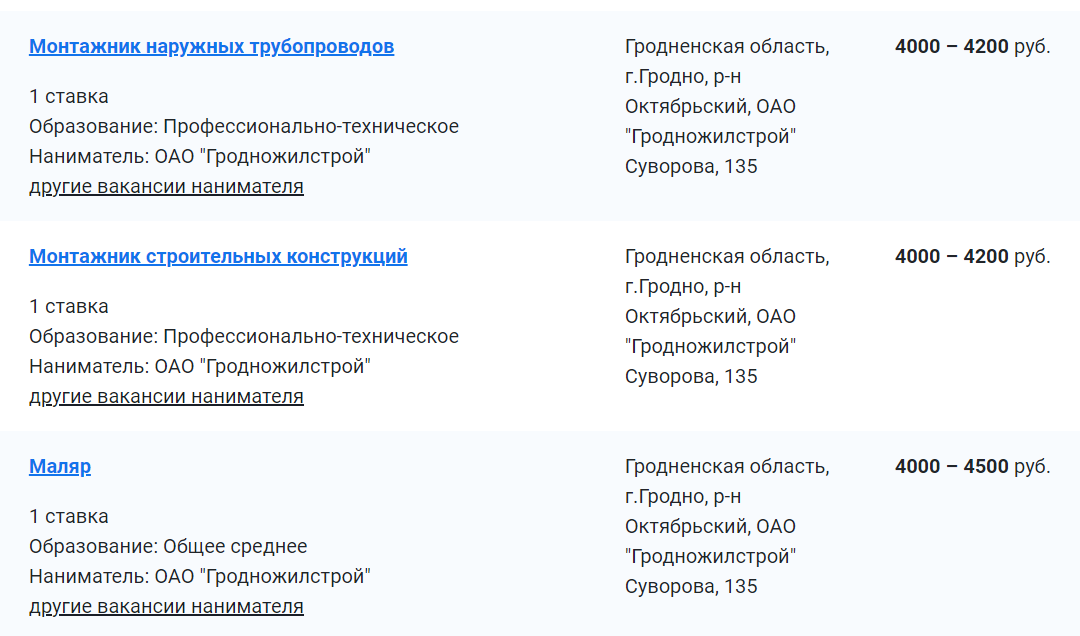
Task: Click the Наниматель line under Маляр
Action: (x=200, y=577)
